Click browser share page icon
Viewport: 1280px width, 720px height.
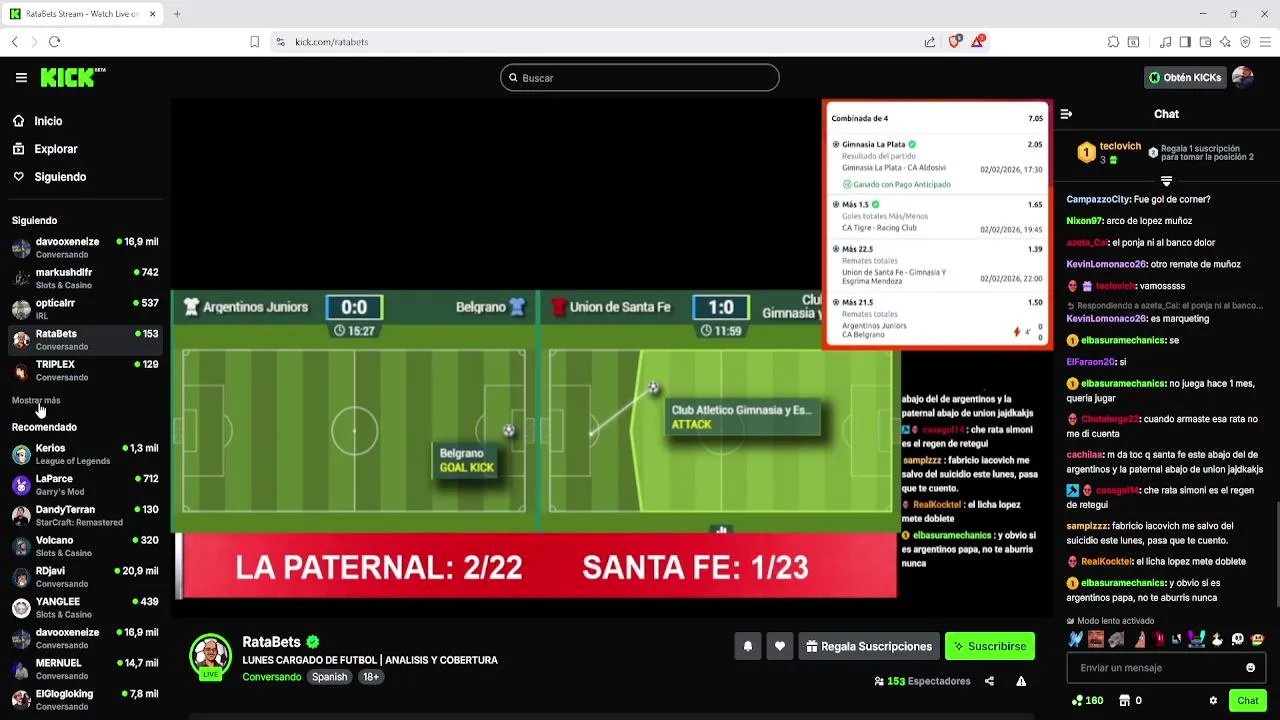[930, 42]
